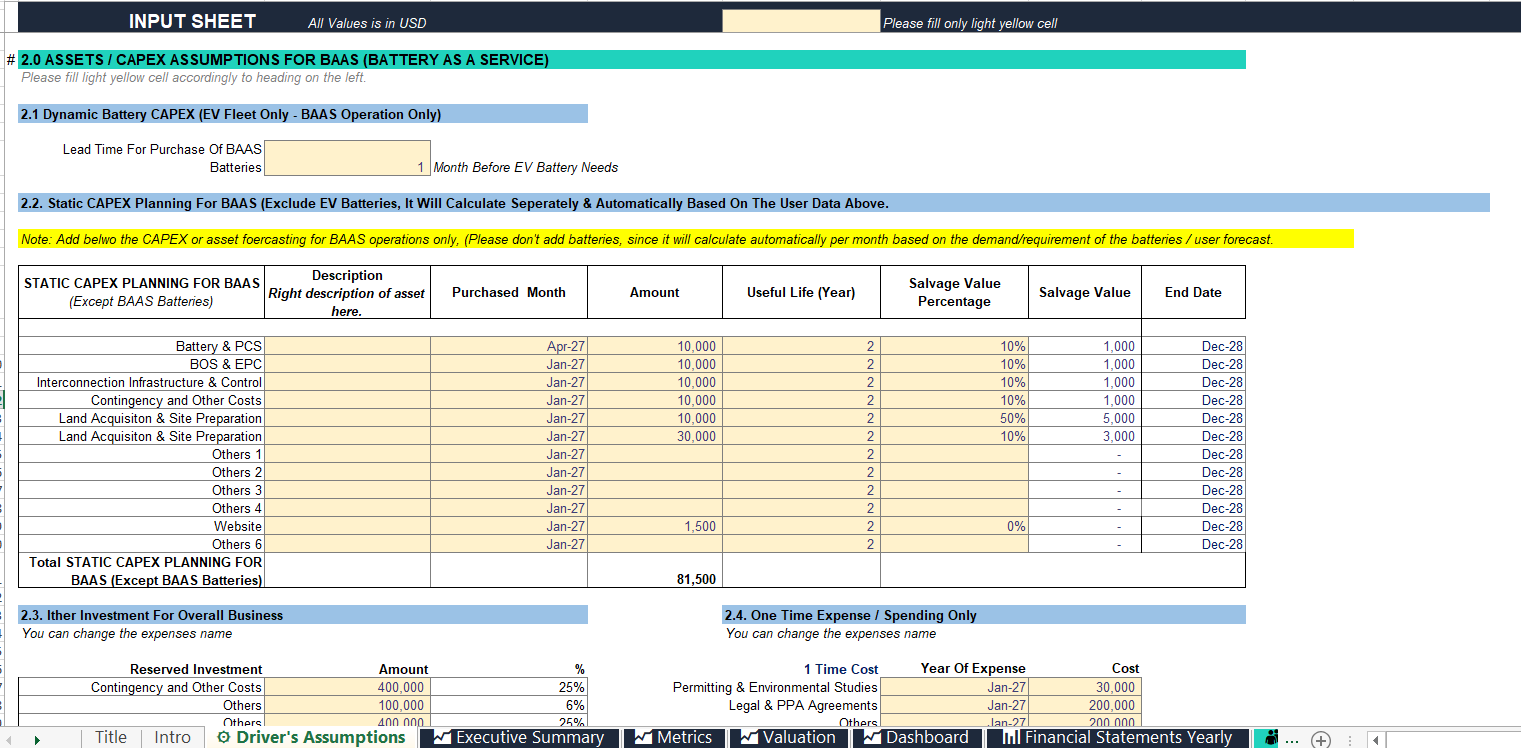Select Contingency and Other Costs CAPEX row label
1521x748 pixels.
pos(141,400)
